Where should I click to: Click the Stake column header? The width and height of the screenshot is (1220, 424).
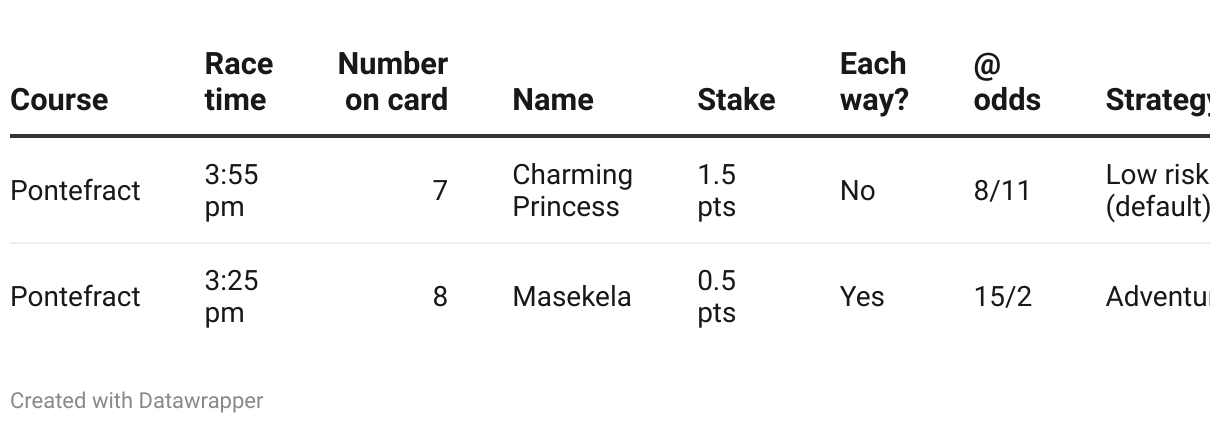coord(736,100)
